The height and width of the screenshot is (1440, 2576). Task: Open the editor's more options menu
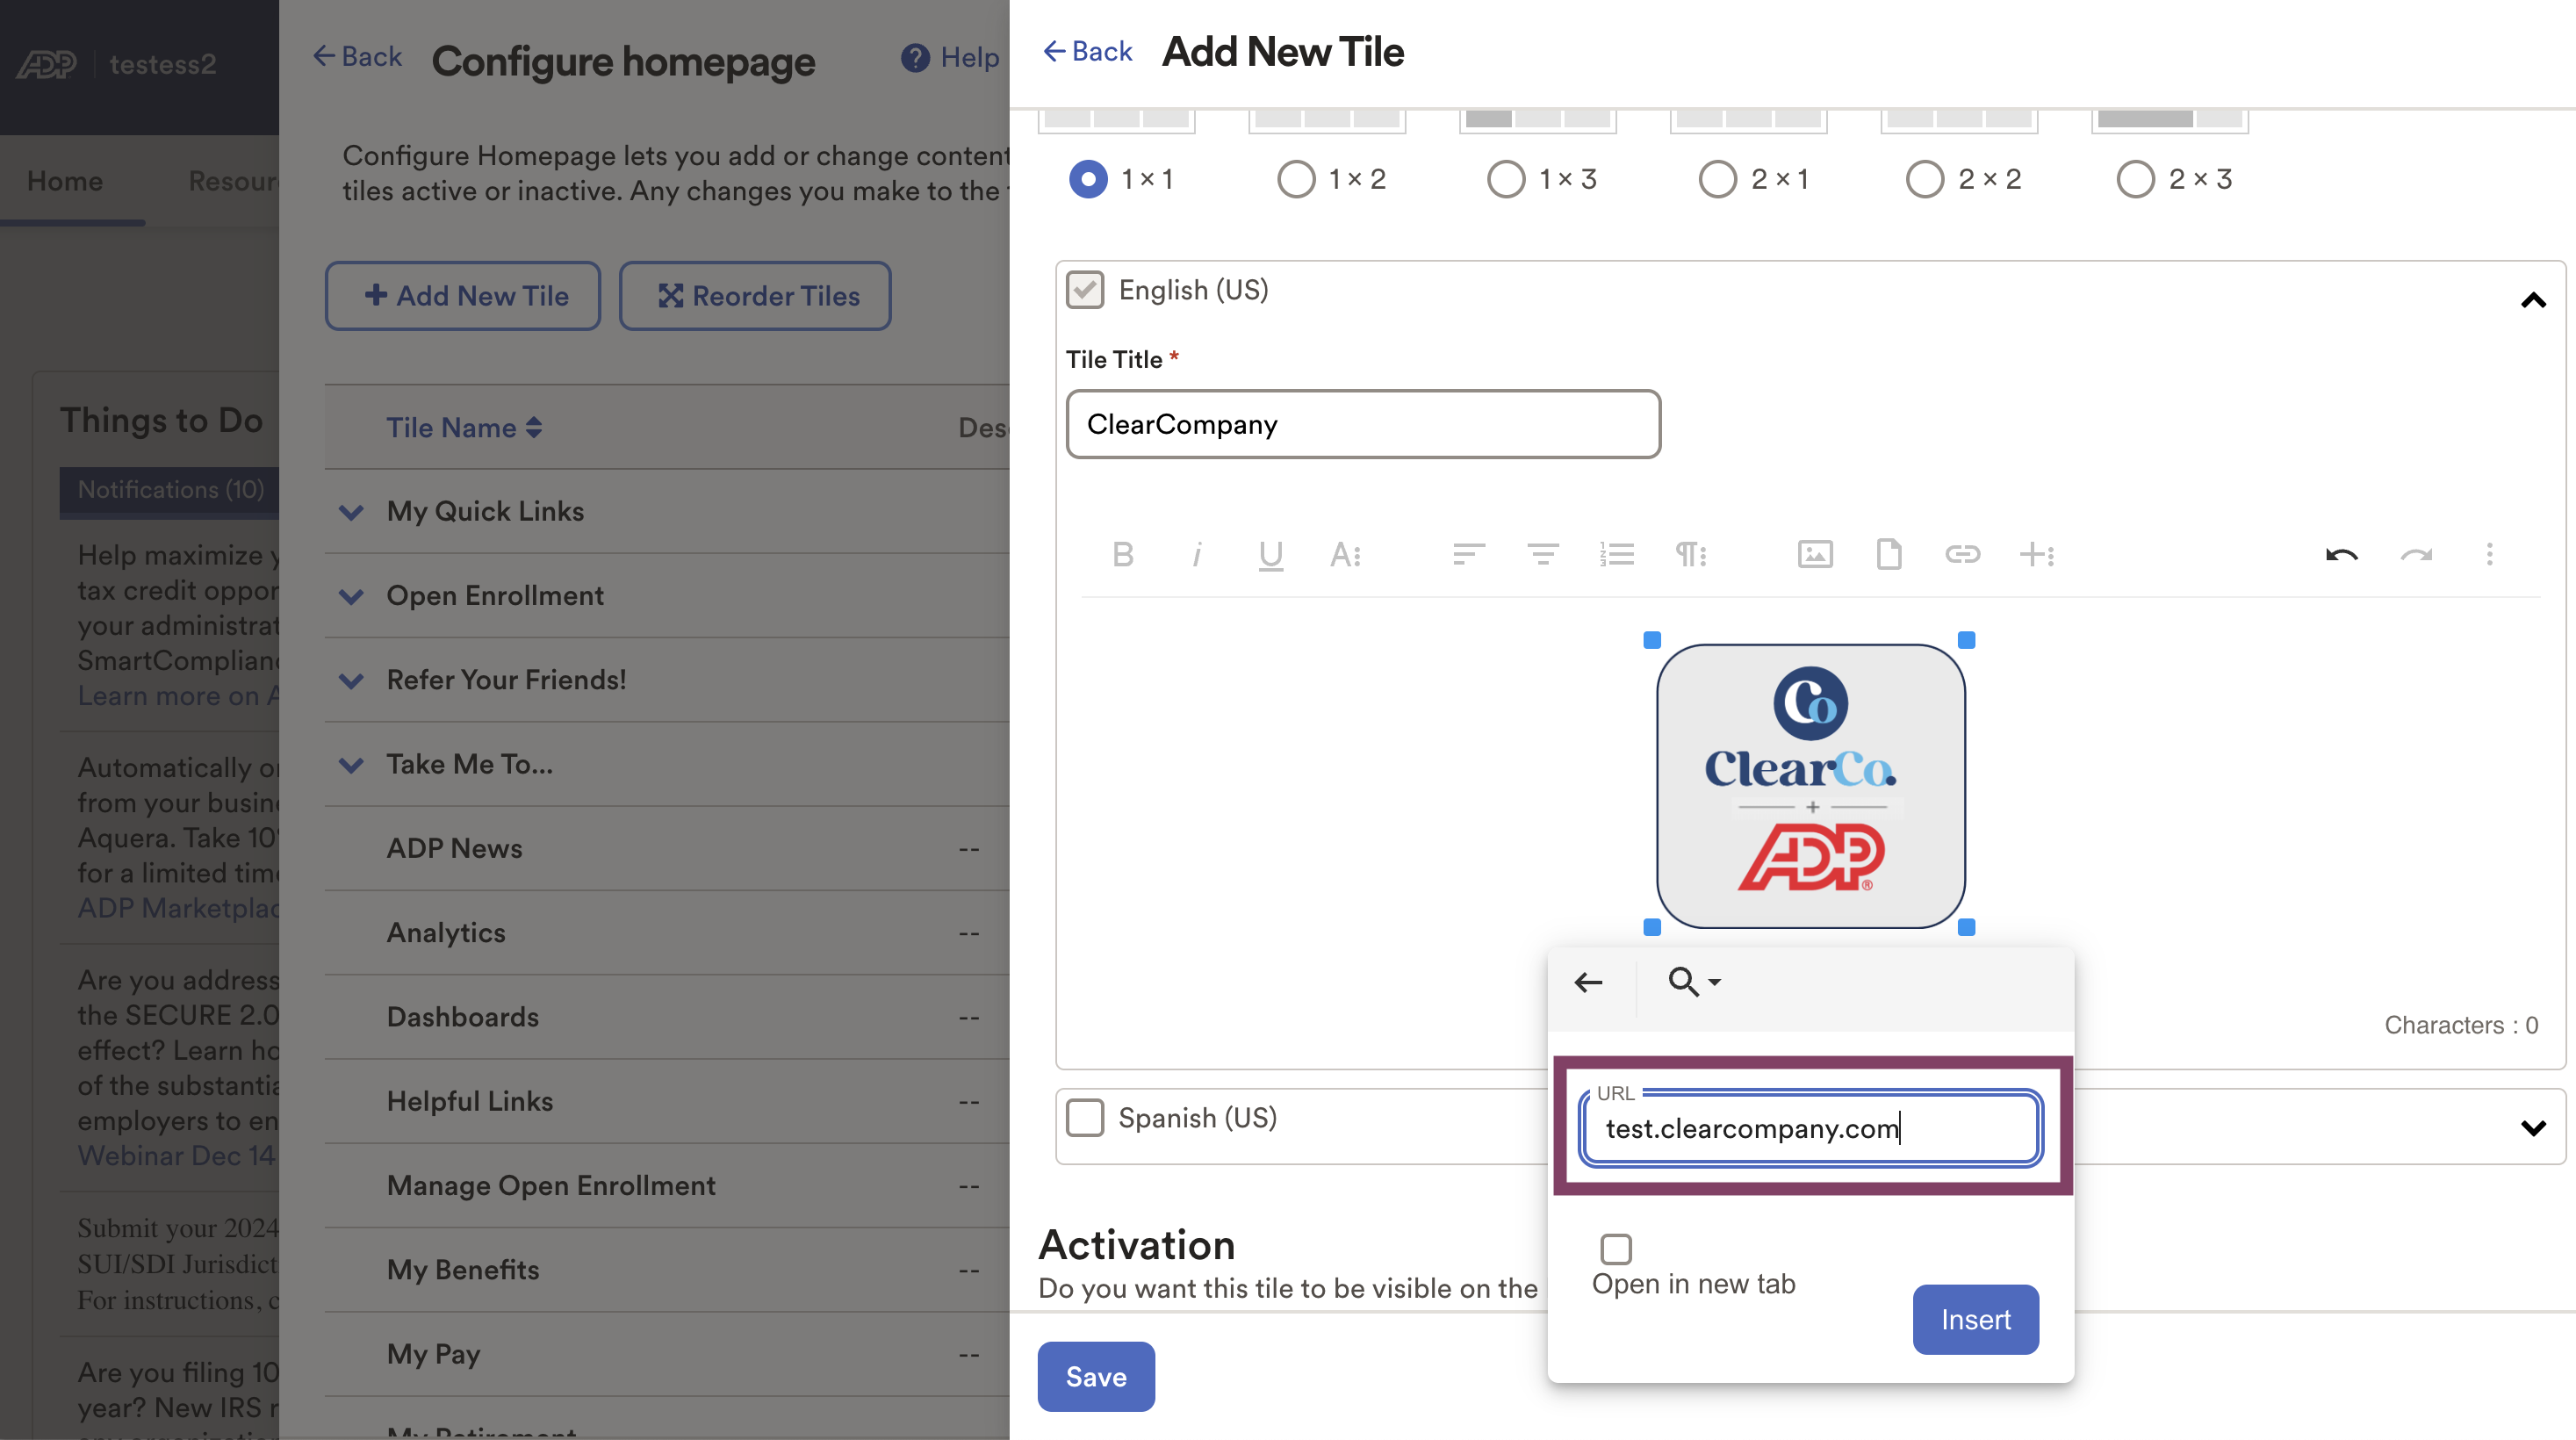[2489, 554]
